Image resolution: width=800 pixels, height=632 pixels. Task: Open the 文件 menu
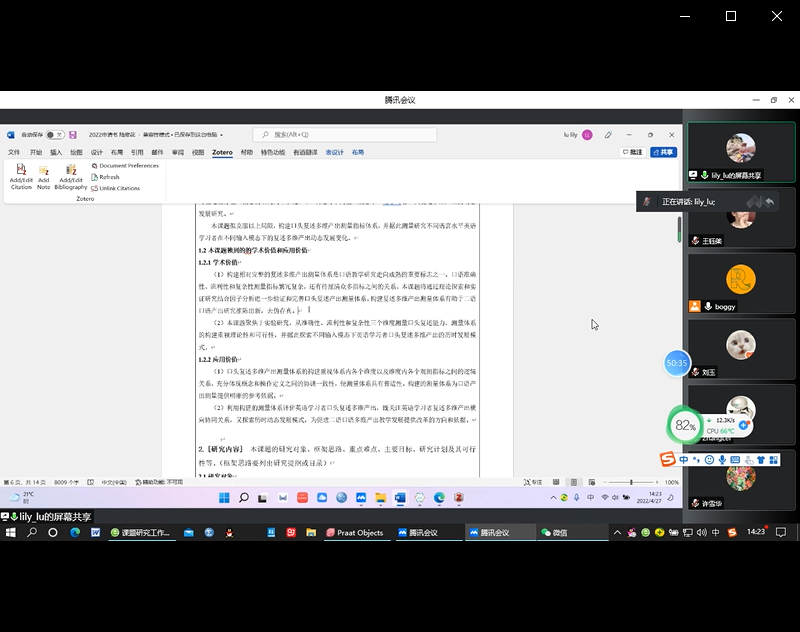tap(14, 152)
